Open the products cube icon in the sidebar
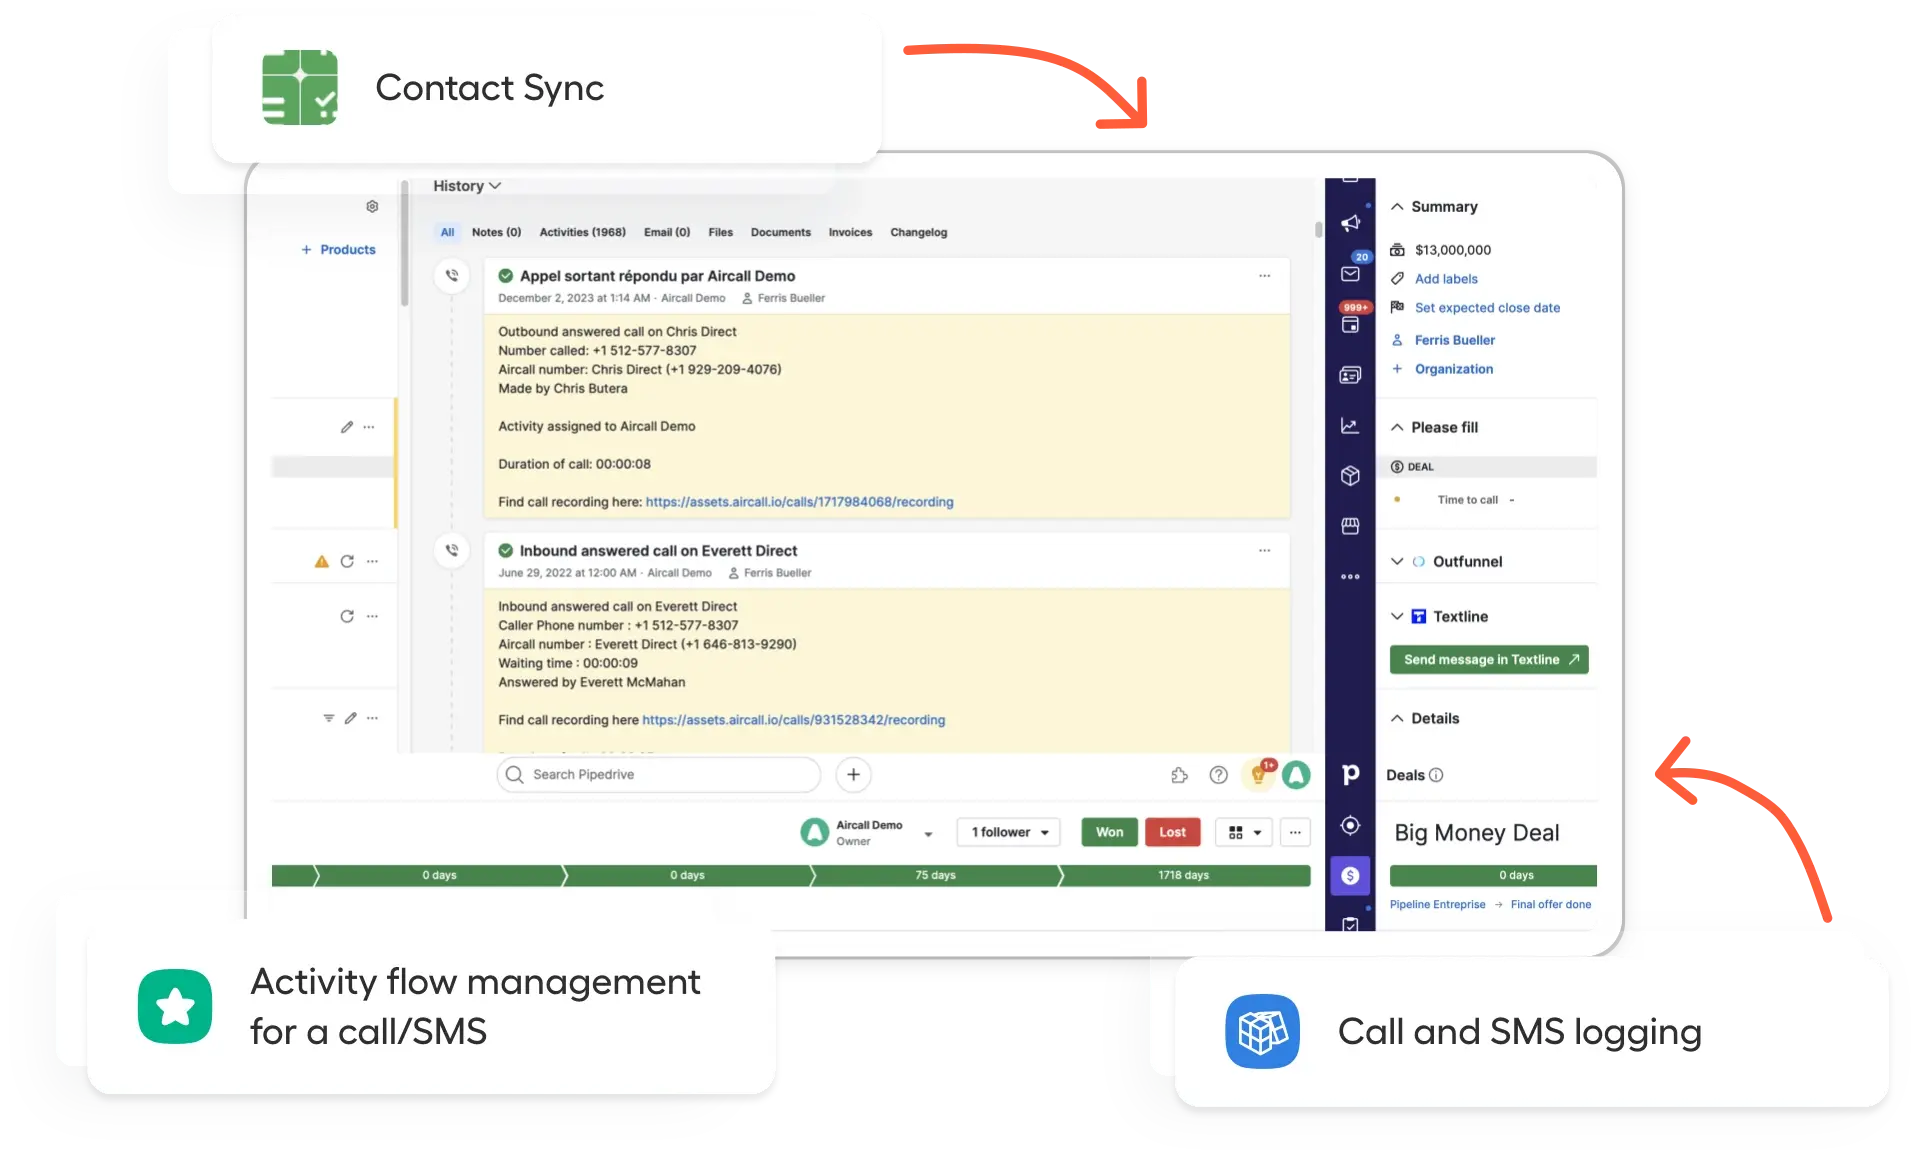Image resolution: width=1919 pixels, height=1169 pixels. pos(1350,476)
